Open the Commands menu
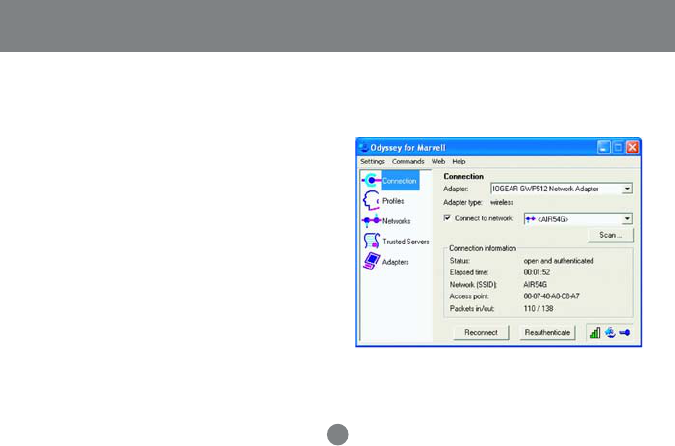This screenshot has width=675, height=446. click(408, 161)
